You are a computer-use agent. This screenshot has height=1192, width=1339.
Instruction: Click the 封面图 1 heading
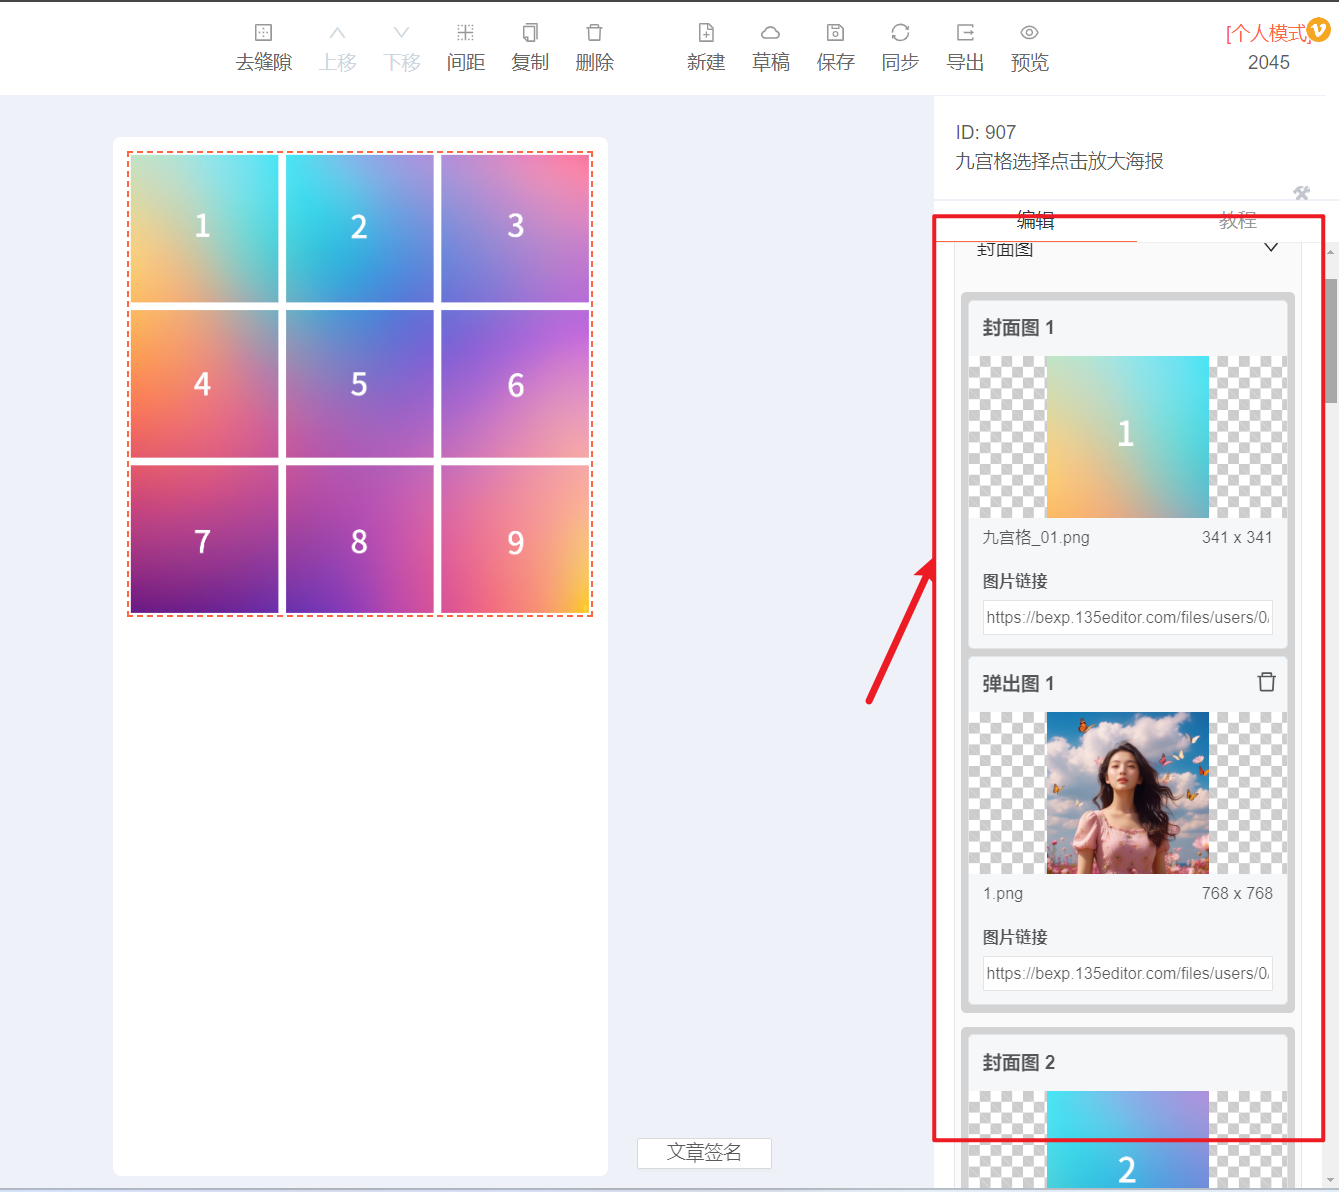1018,327
